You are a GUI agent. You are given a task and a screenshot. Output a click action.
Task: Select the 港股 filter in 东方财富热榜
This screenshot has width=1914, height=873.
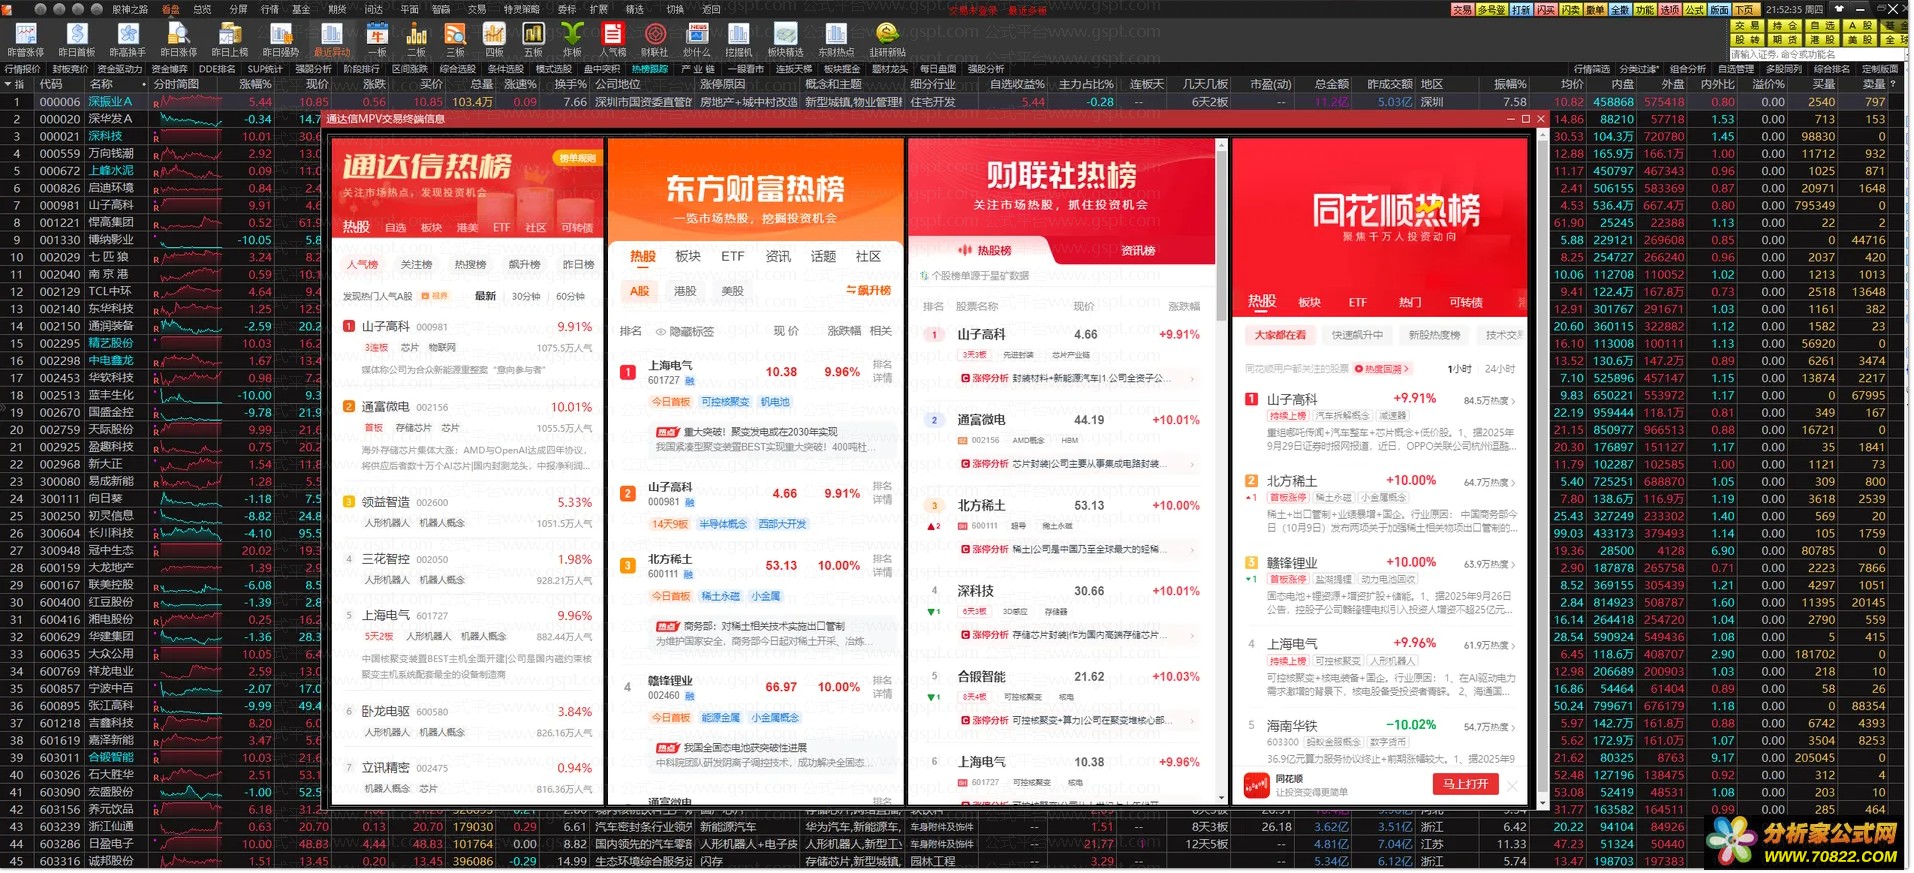pos(685,291)
